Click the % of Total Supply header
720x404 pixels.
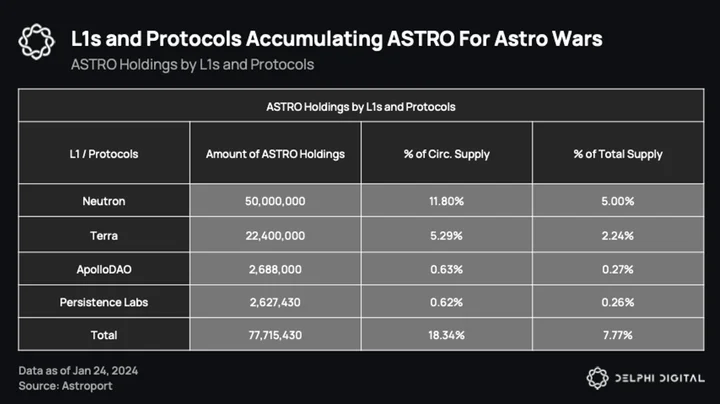[x=618, y=154]
